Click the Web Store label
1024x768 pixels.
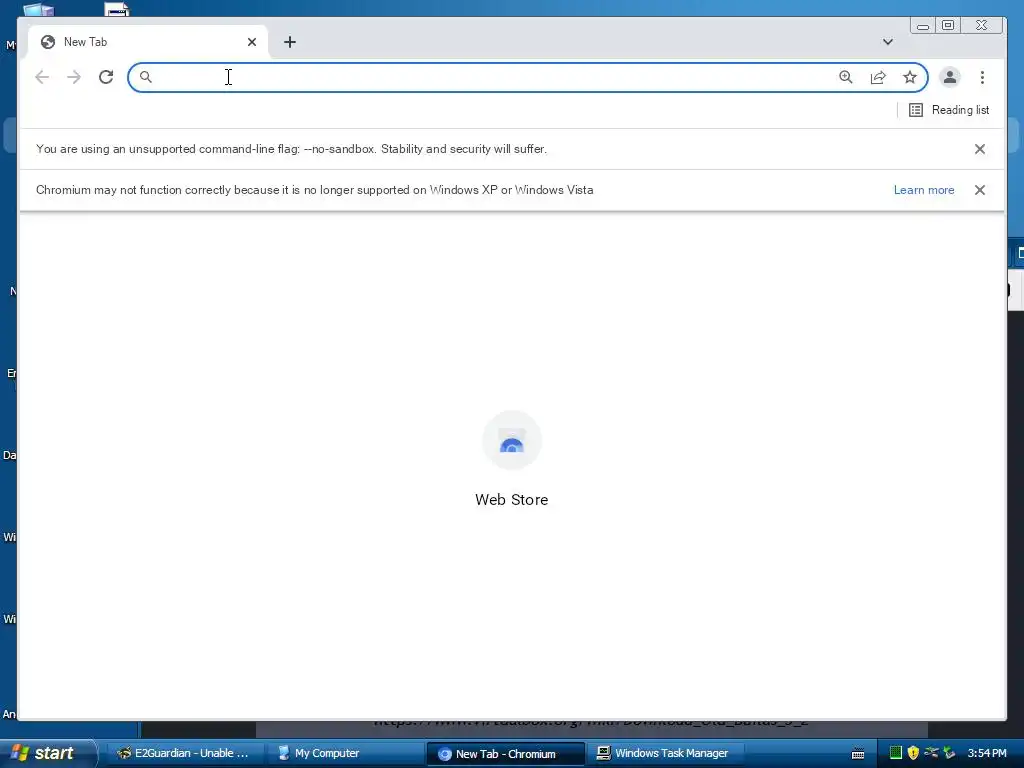pos(511,500)
